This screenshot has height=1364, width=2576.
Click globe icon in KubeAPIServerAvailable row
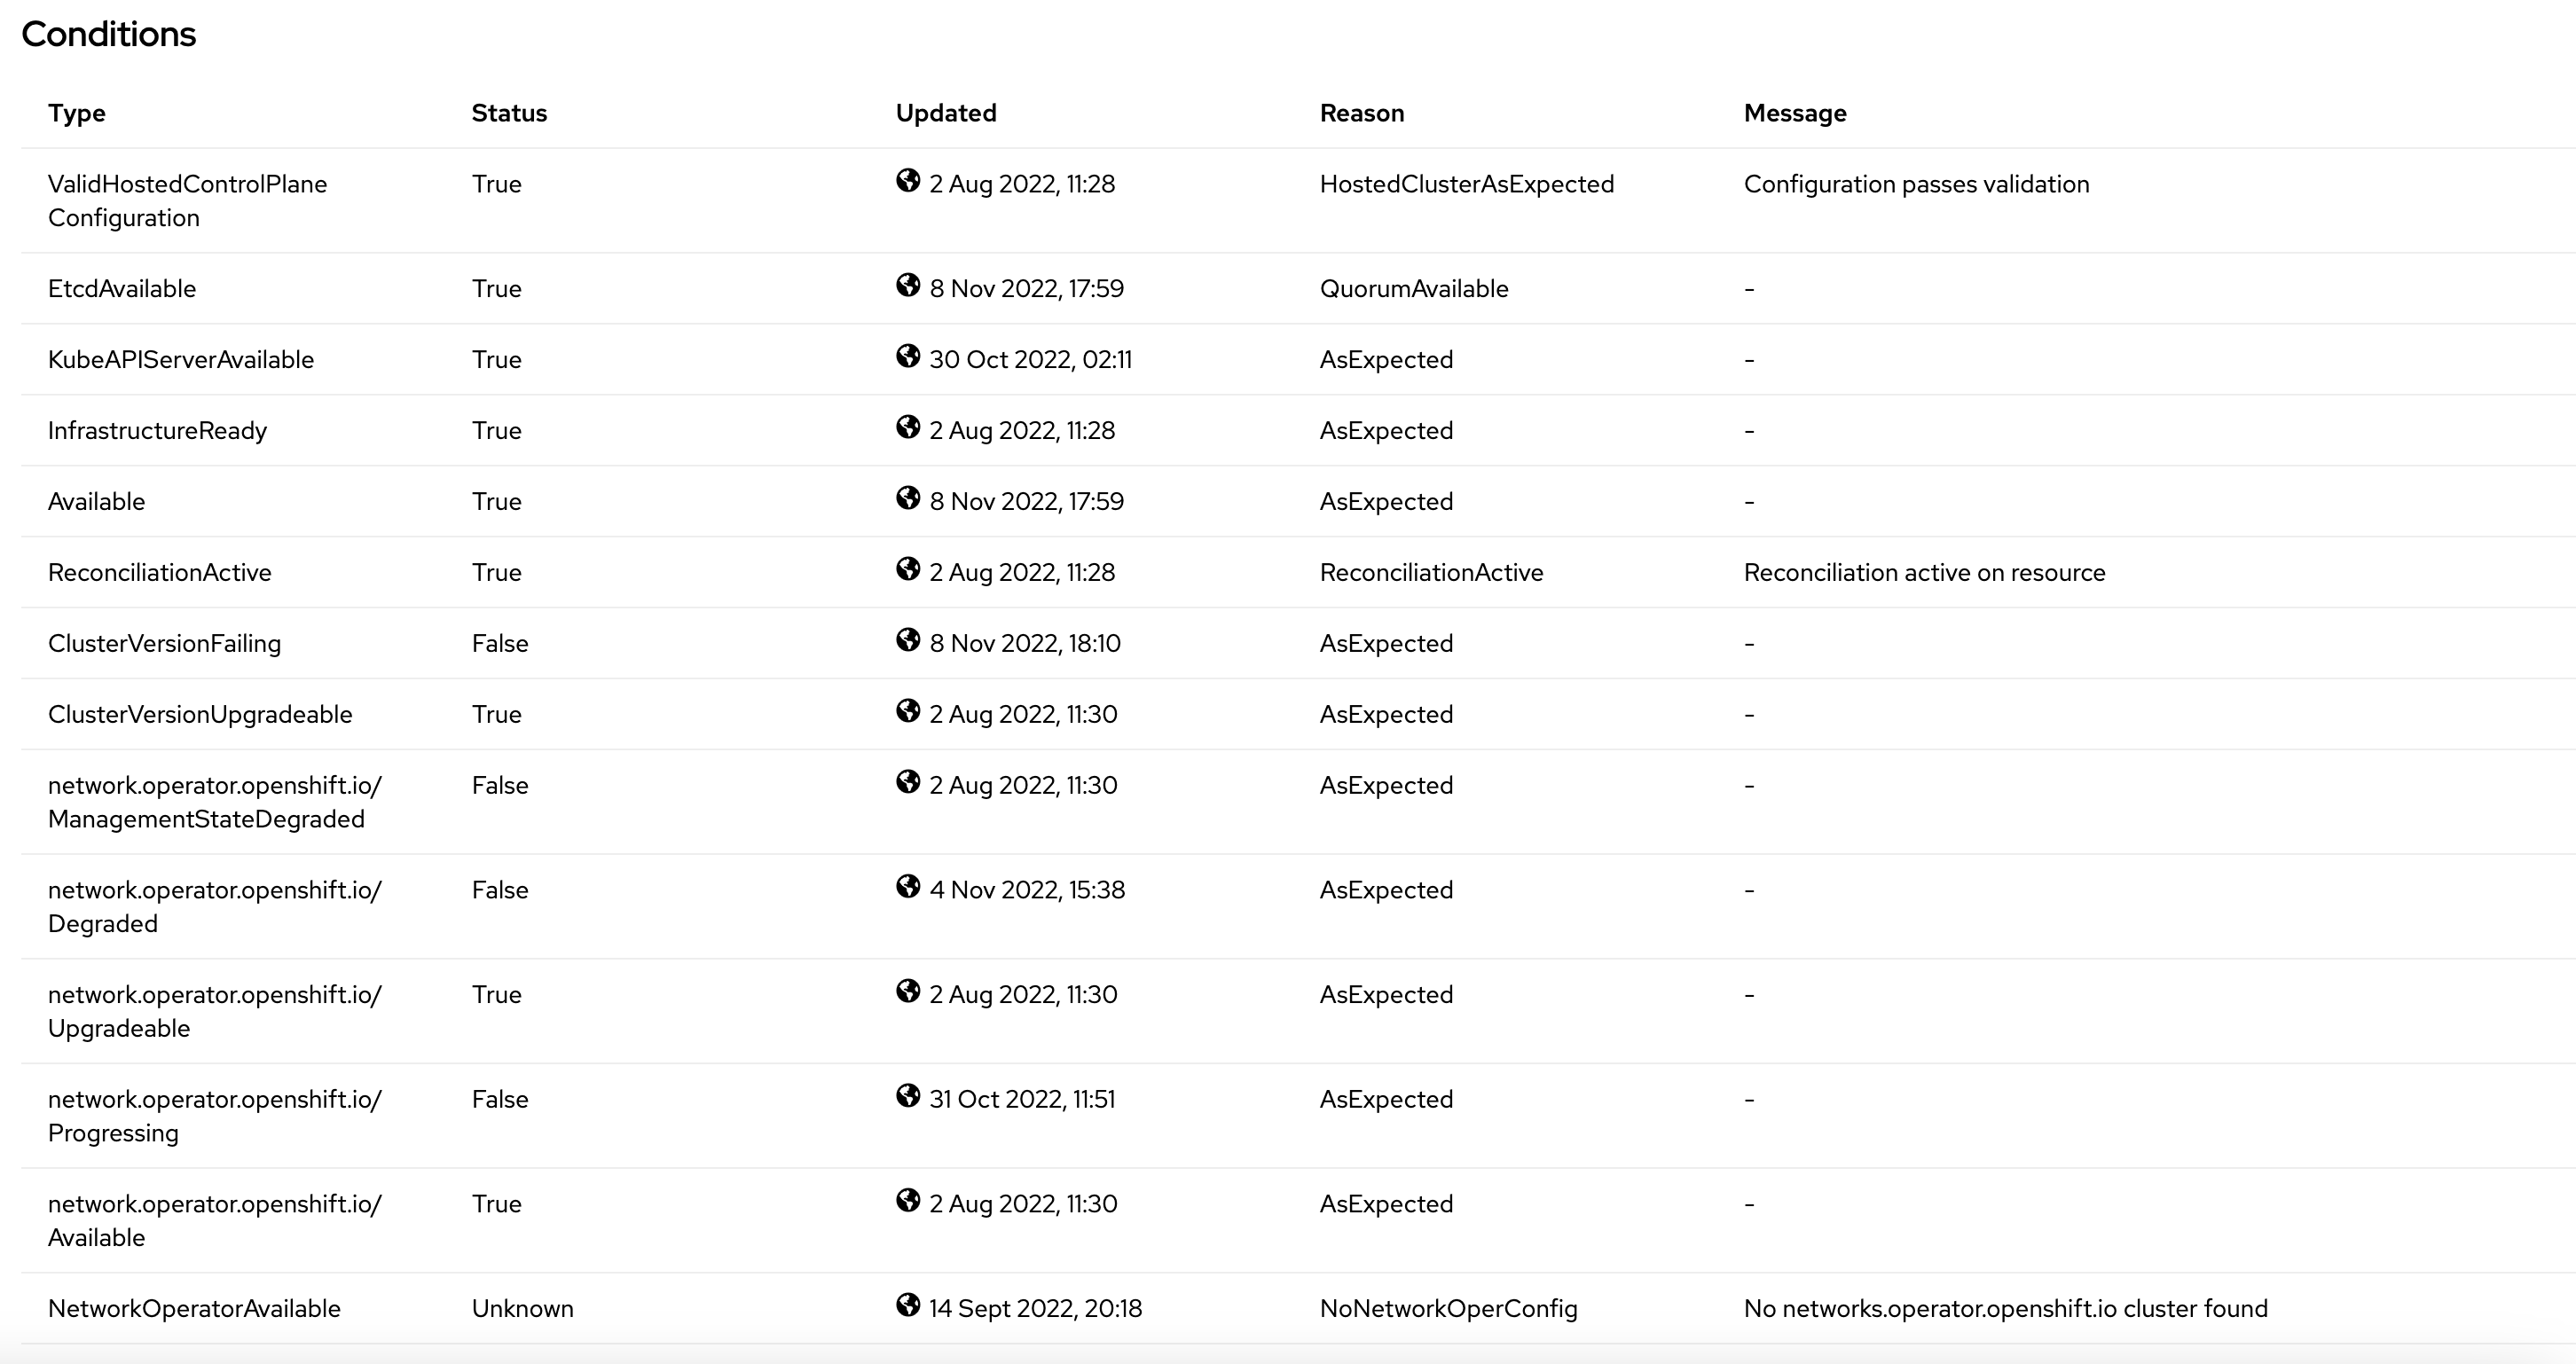click(x=907, y=357)
